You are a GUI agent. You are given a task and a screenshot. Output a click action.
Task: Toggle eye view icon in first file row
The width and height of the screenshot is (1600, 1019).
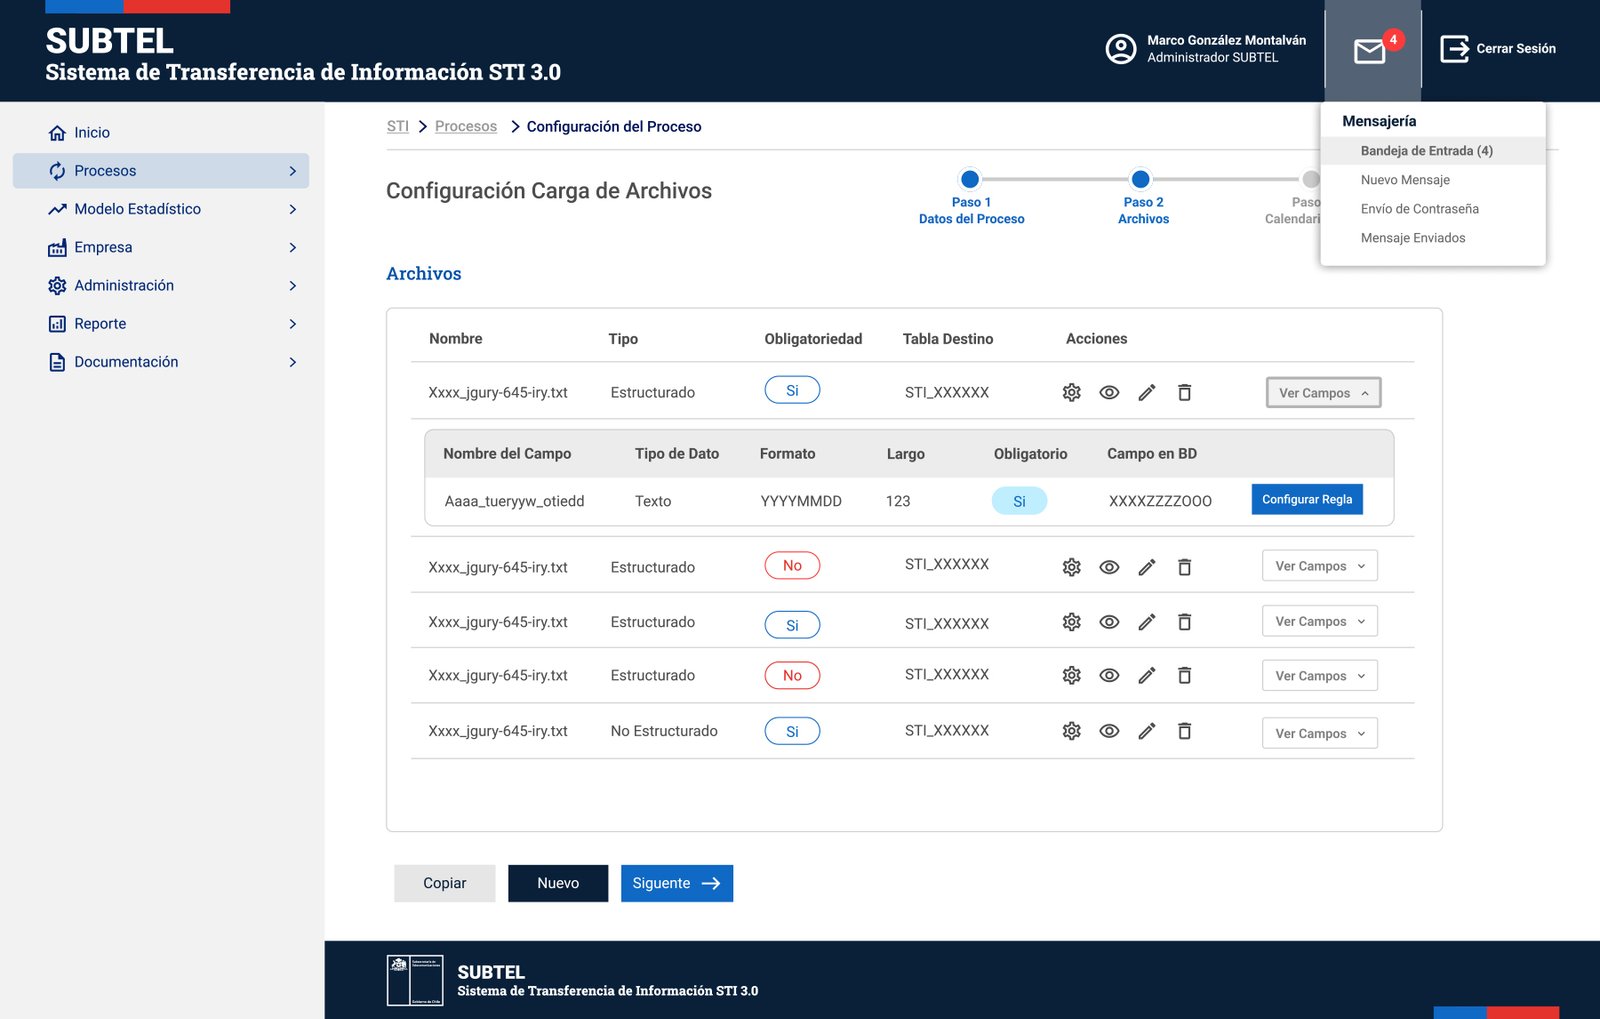[x=1109, y=393]
